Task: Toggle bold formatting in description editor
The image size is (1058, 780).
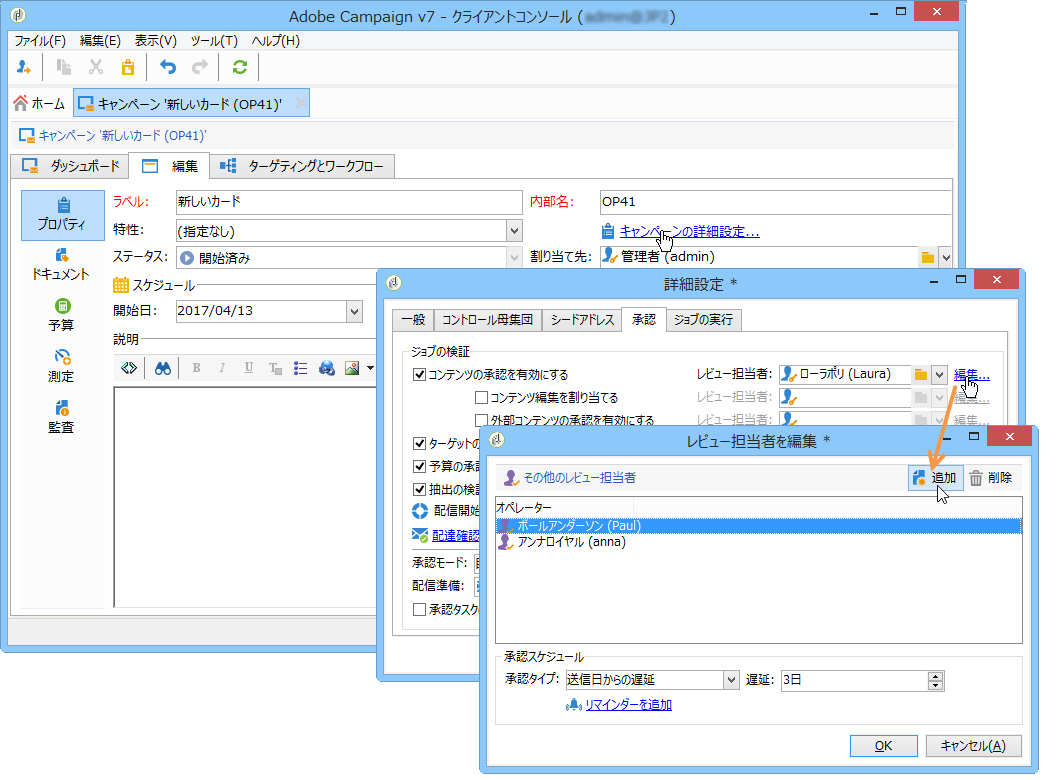Action: coord(196,368)
